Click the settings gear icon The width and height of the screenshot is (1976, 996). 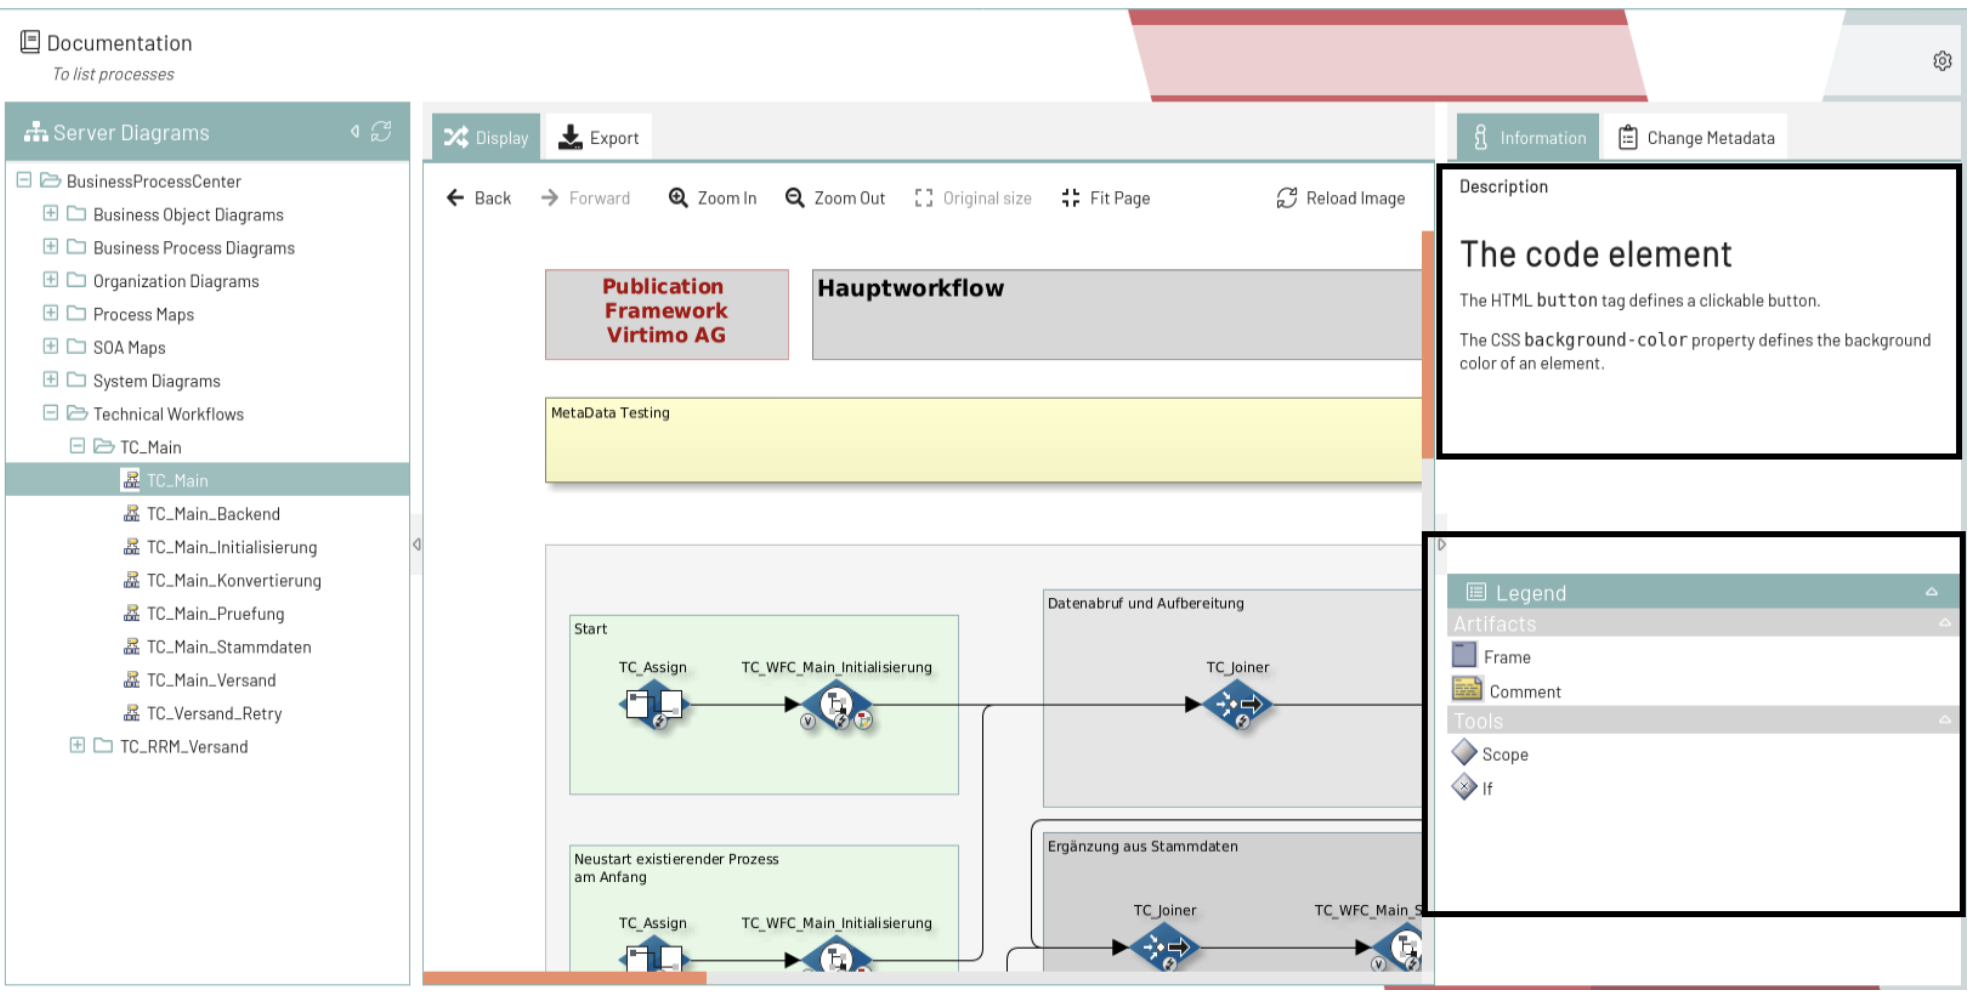point(1941,61)
